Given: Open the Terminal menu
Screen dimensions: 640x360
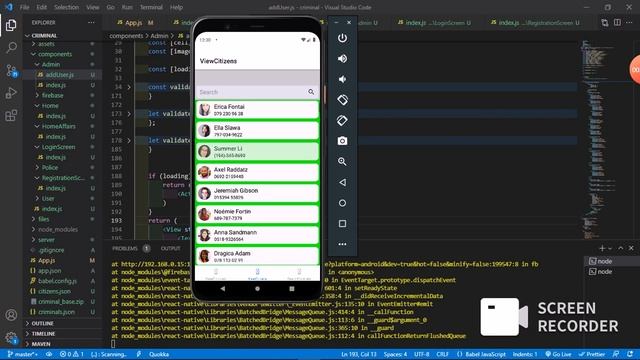Looking at the screenshot, I should (x=151, y=7).
